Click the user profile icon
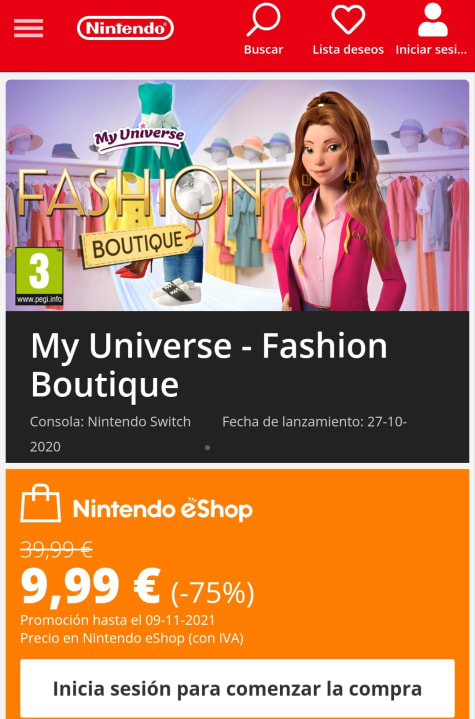 click(432, 20)
